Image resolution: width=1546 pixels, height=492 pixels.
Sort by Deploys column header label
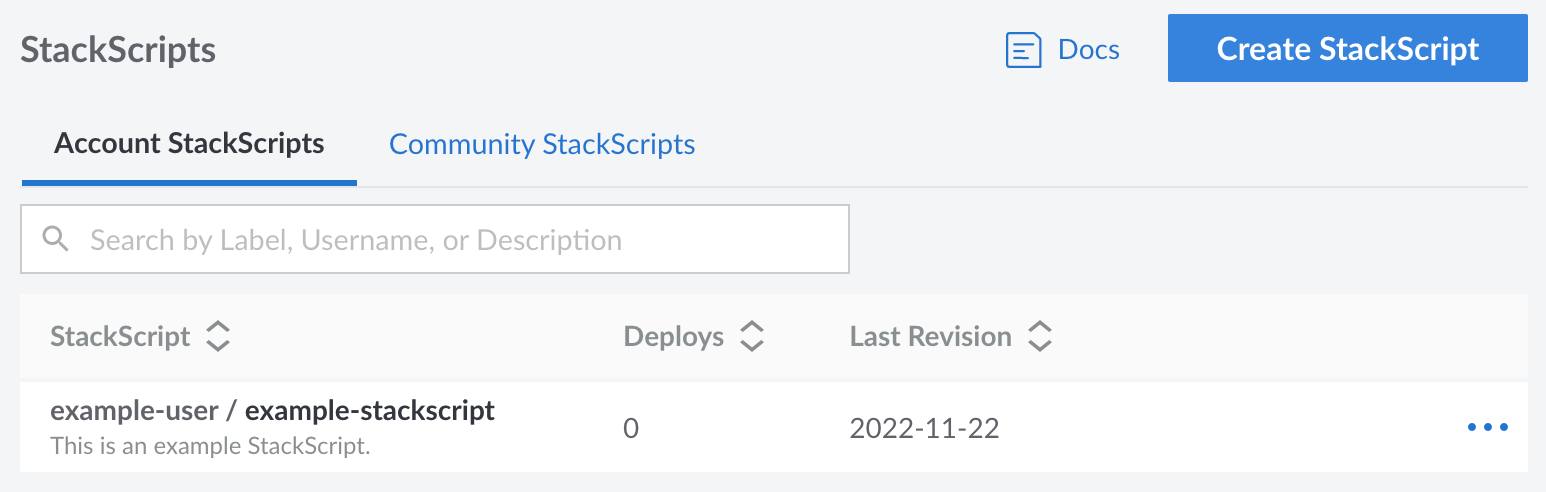pos(673,337)
